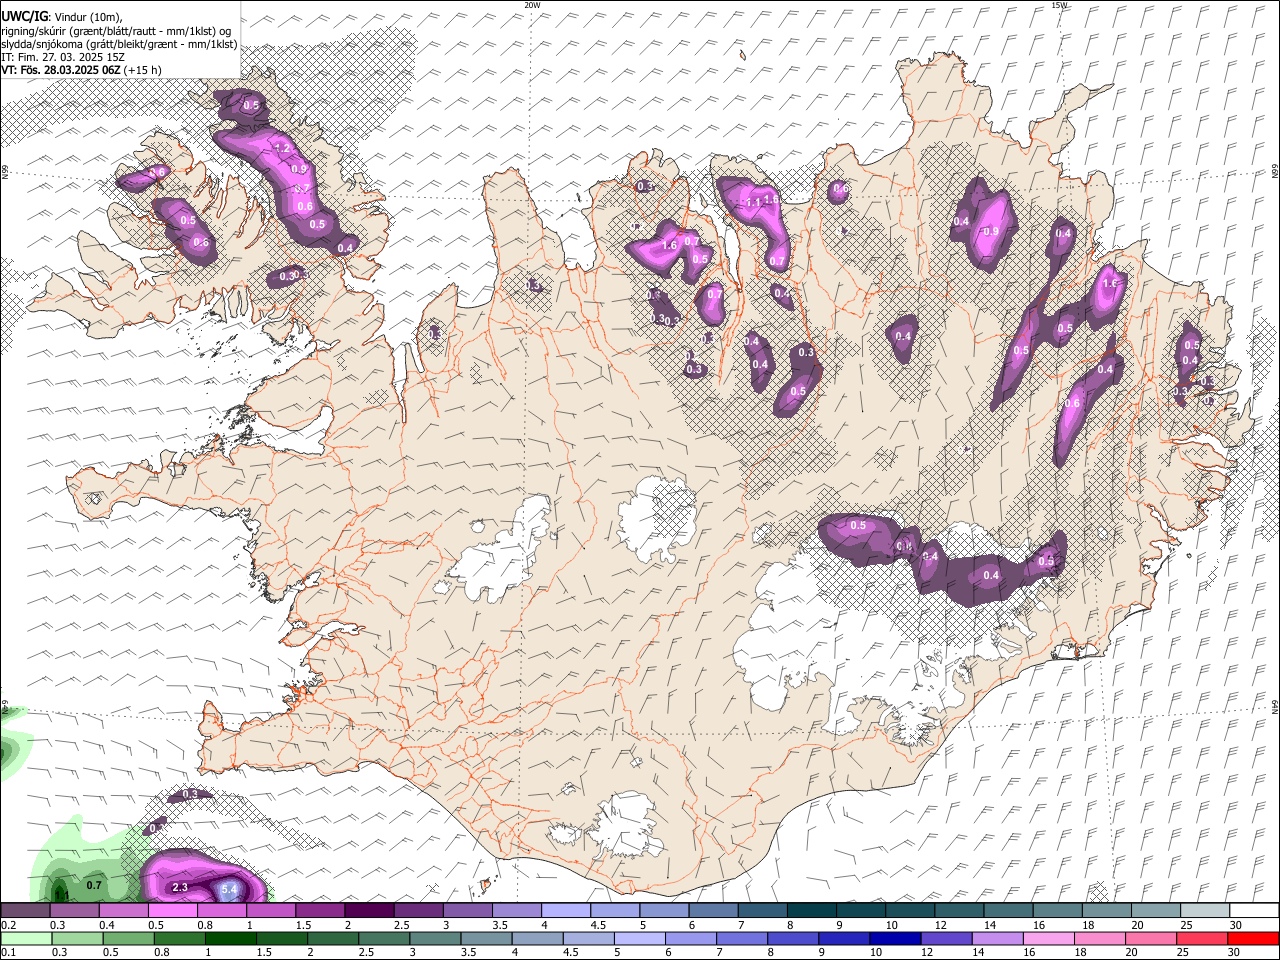Select the lavender swatch at 4, top scale
Image resolution: width=1280 pixels, height=960 pixels.
click(x=565, y=911)
